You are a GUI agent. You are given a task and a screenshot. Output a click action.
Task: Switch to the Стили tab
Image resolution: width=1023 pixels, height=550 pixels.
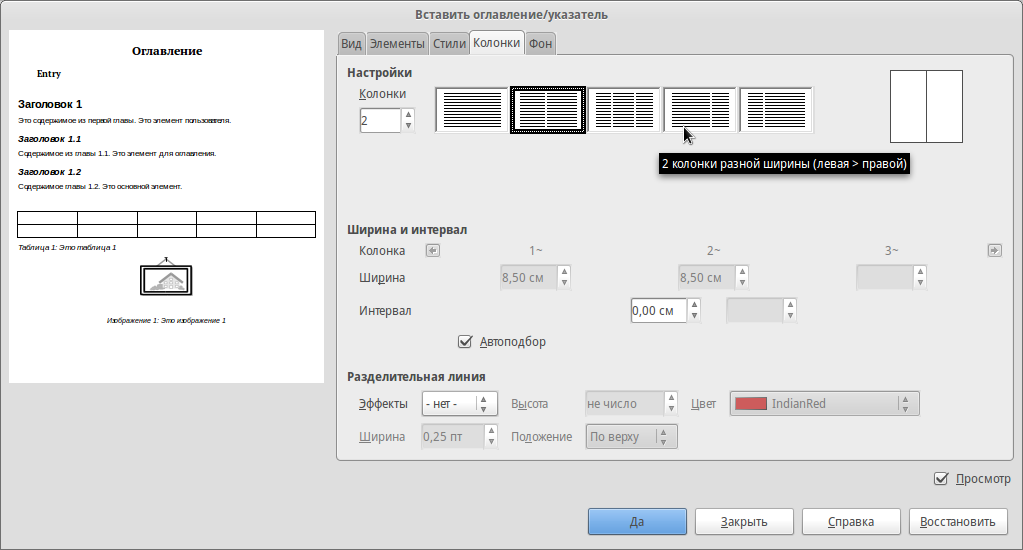click(x=450, y=44)
